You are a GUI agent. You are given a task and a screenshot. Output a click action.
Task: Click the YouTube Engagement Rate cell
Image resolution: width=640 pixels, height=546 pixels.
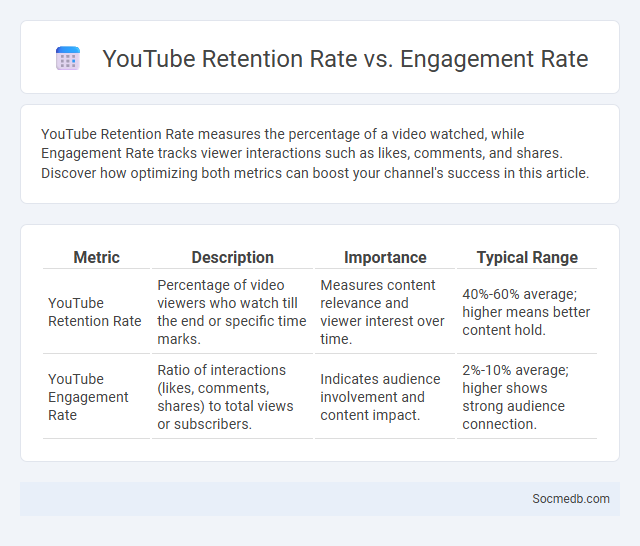pyautogui.click(x=96, y=397)
